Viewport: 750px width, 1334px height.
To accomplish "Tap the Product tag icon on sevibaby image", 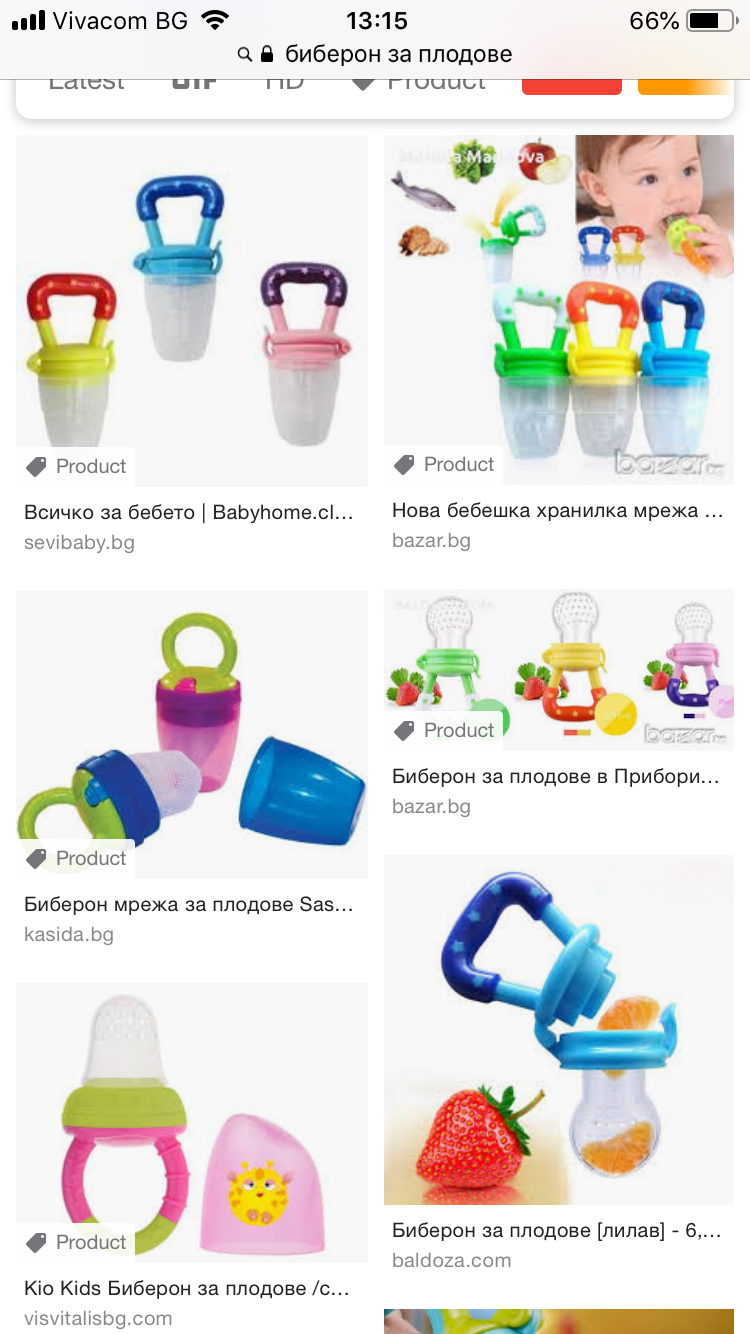I will tap(37, 466).
